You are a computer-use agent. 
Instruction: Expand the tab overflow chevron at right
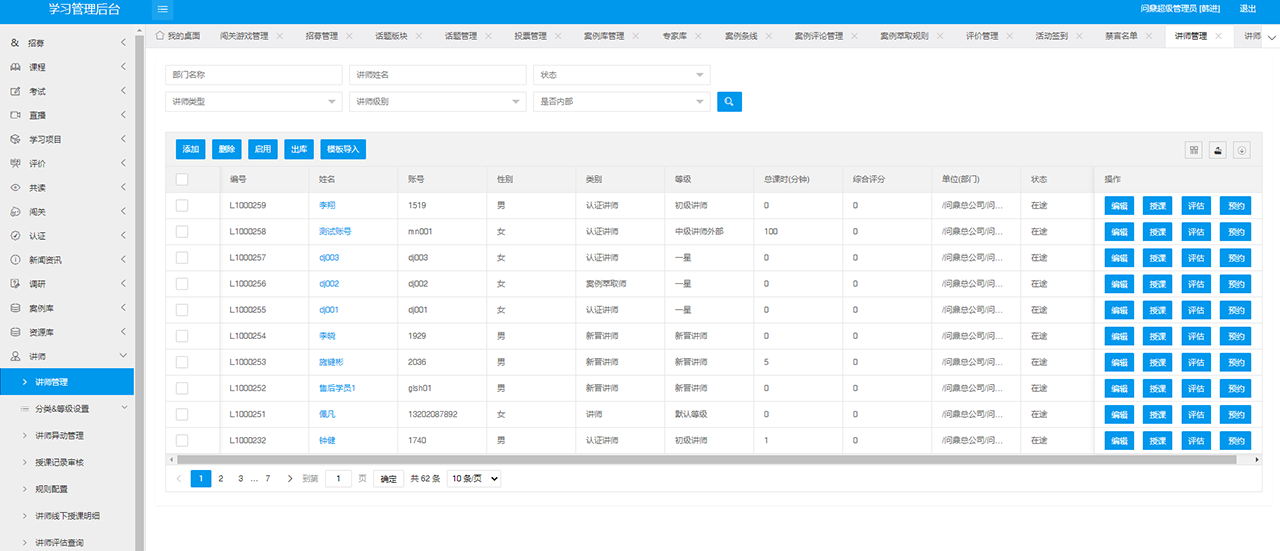pos(1271,37)
